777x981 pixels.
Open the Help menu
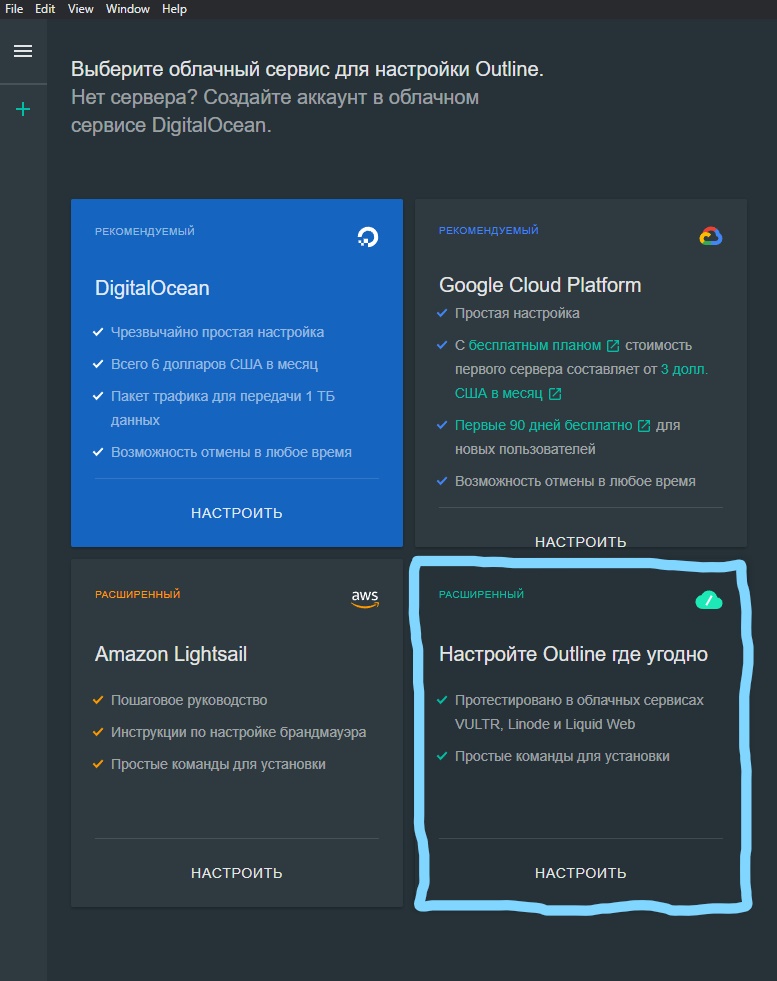pyautogui.click(x=175, y=9)
